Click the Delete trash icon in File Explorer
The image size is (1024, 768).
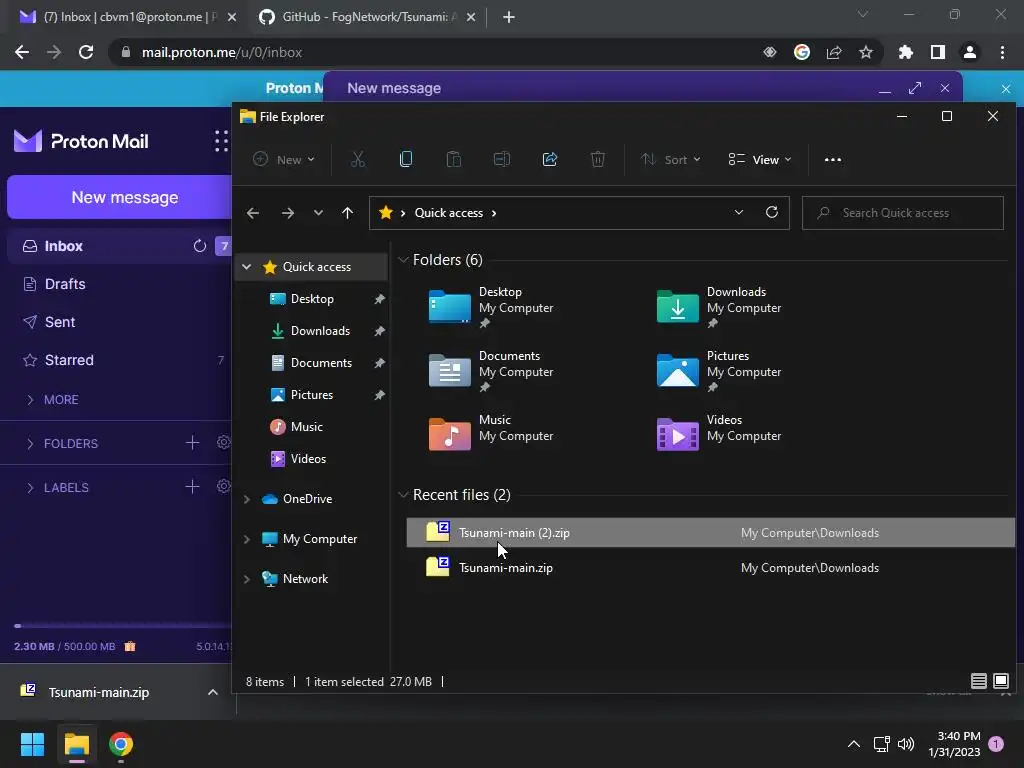pos(598,159)
